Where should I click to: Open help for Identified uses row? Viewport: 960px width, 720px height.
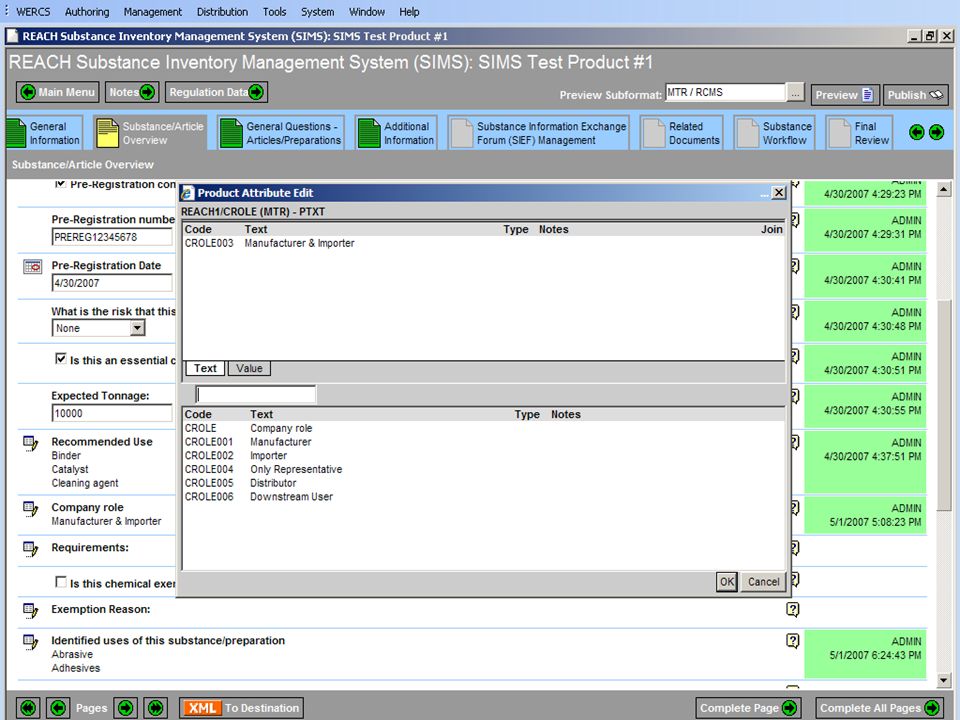click(x=793, y=641)
